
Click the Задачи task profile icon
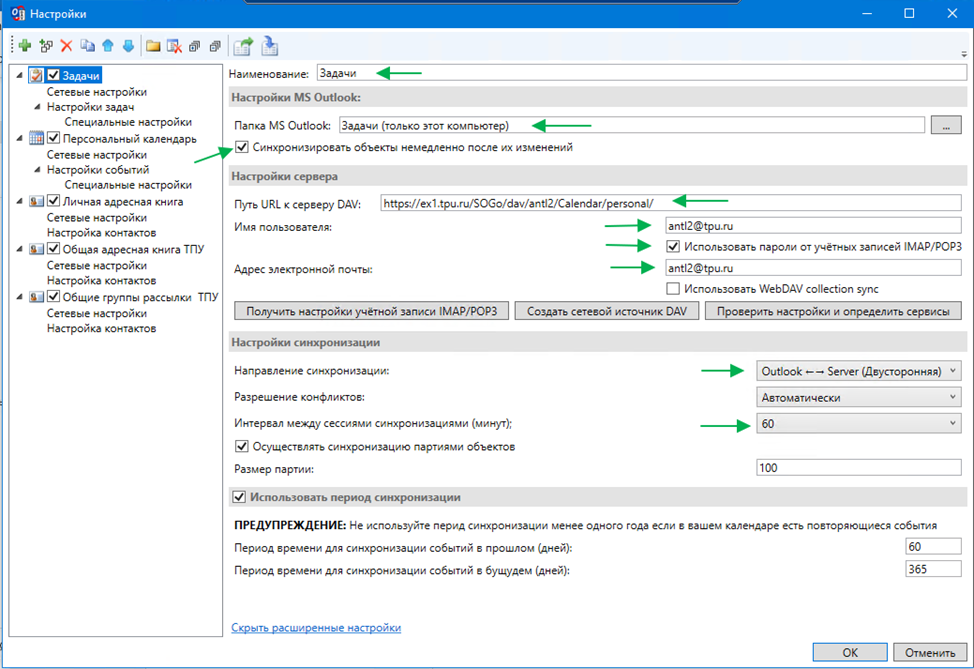click(37, 75)
